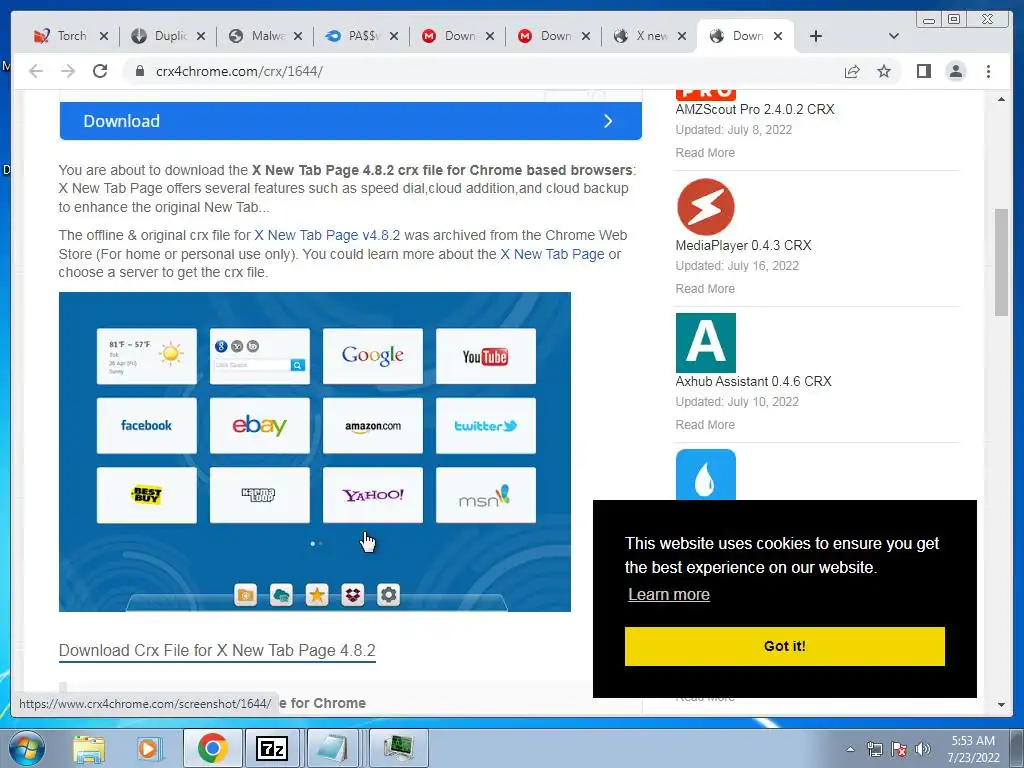
Task: Close the Torch tab
Action: point(104,36)
